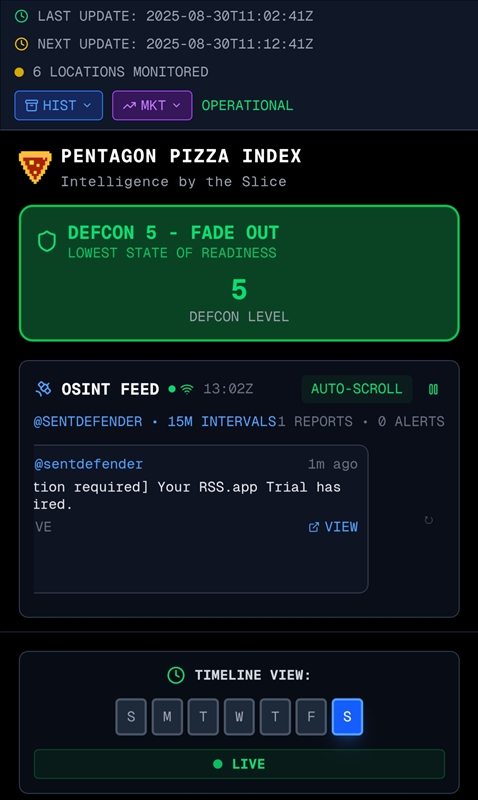The height and width of the screenshot is (800, 478).
Task: Expand the chevron on the MKT button
Action: click(x=177, y=106)
